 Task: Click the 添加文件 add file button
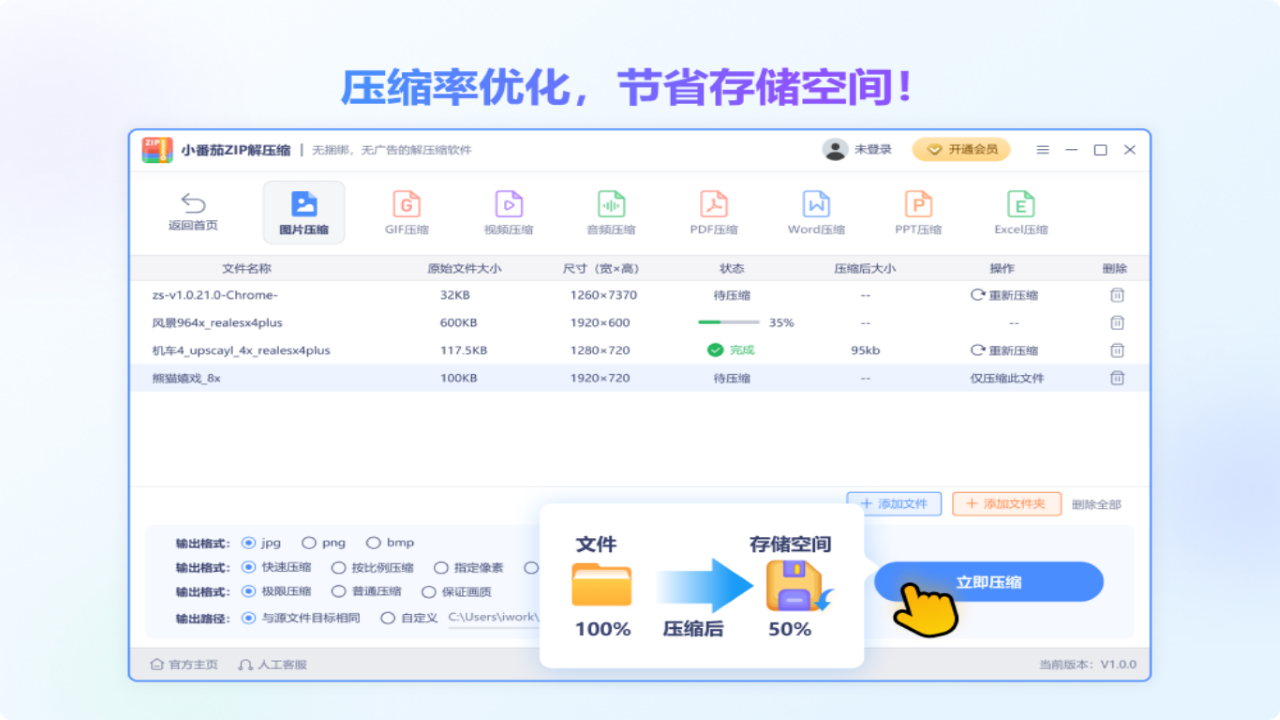[893, 504]
